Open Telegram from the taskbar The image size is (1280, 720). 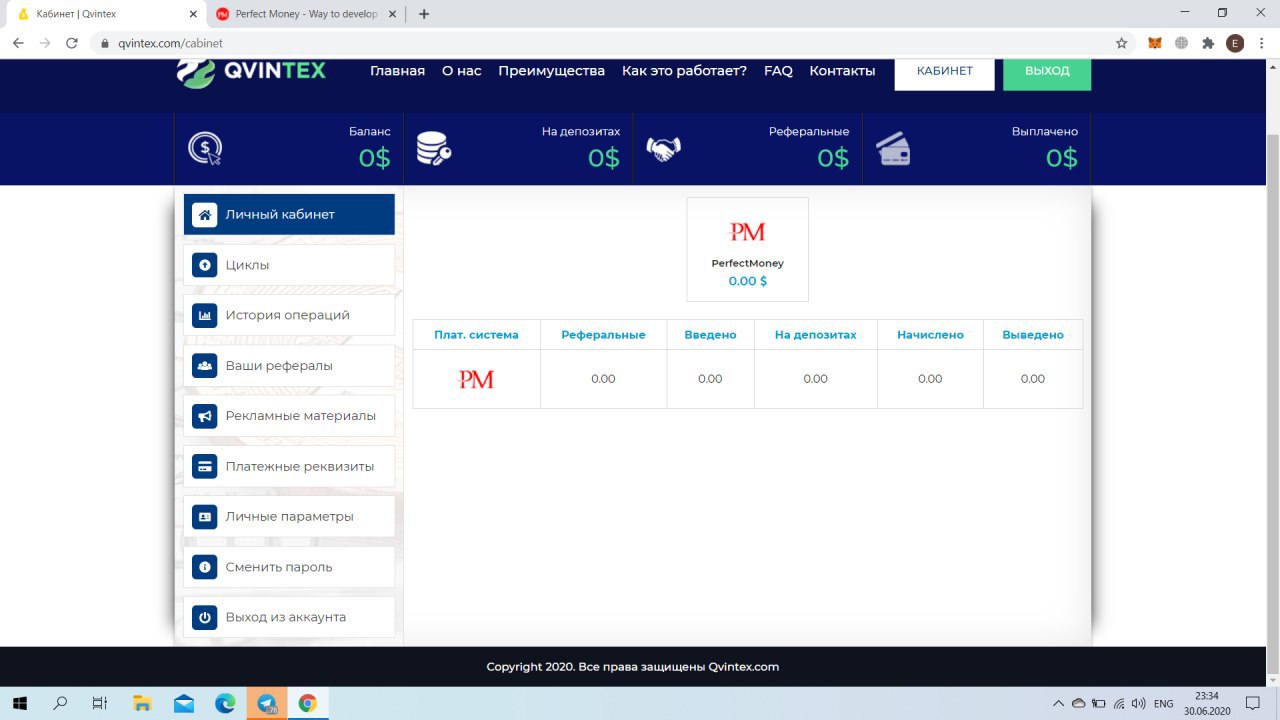point(267,703)
